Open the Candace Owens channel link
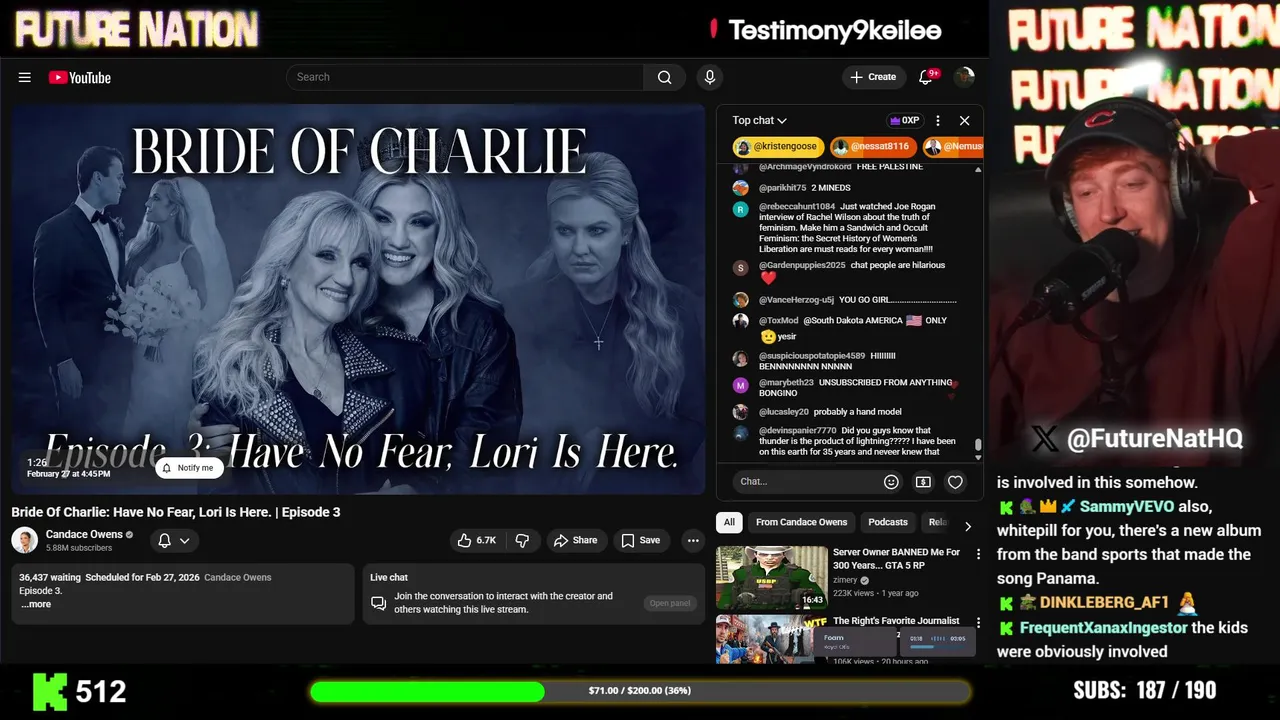Viewport: 1280px width, 720px height. [84, 534]
